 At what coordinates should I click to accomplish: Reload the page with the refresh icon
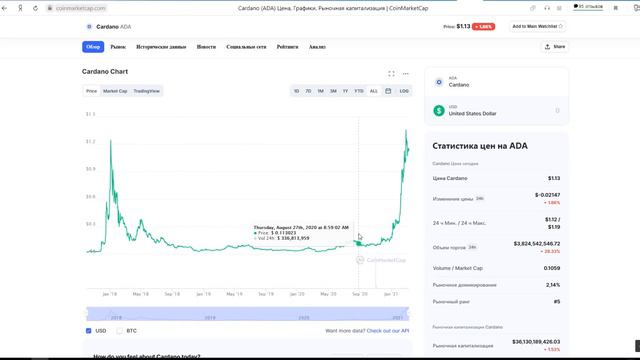point(36,8)
